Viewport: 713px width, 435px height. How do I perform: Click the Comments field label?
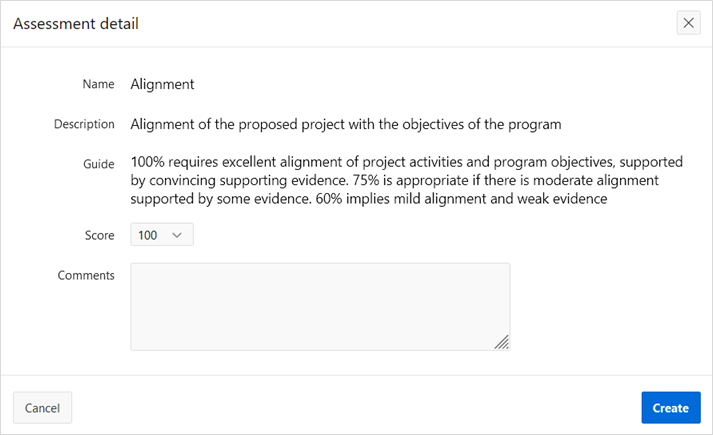click(86, 275)
